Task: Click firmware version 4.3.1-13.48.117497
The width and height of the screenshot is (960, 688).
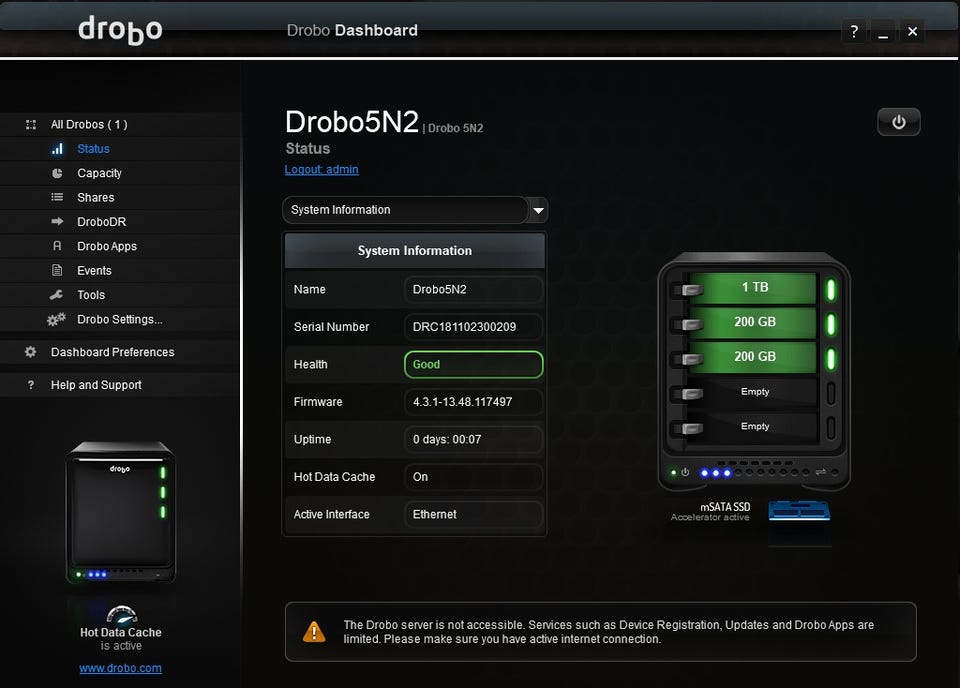Action: pos(473,402)
